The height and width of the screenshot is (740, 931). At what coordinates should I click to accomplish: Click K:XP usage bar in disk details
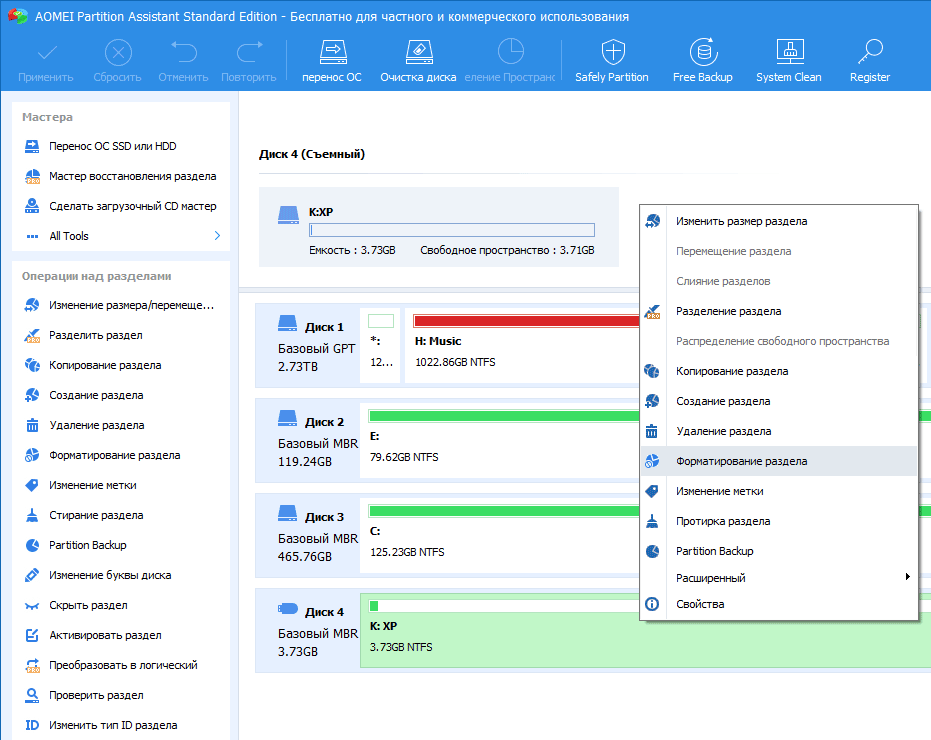pyautogui.click(x=452, y=230)
